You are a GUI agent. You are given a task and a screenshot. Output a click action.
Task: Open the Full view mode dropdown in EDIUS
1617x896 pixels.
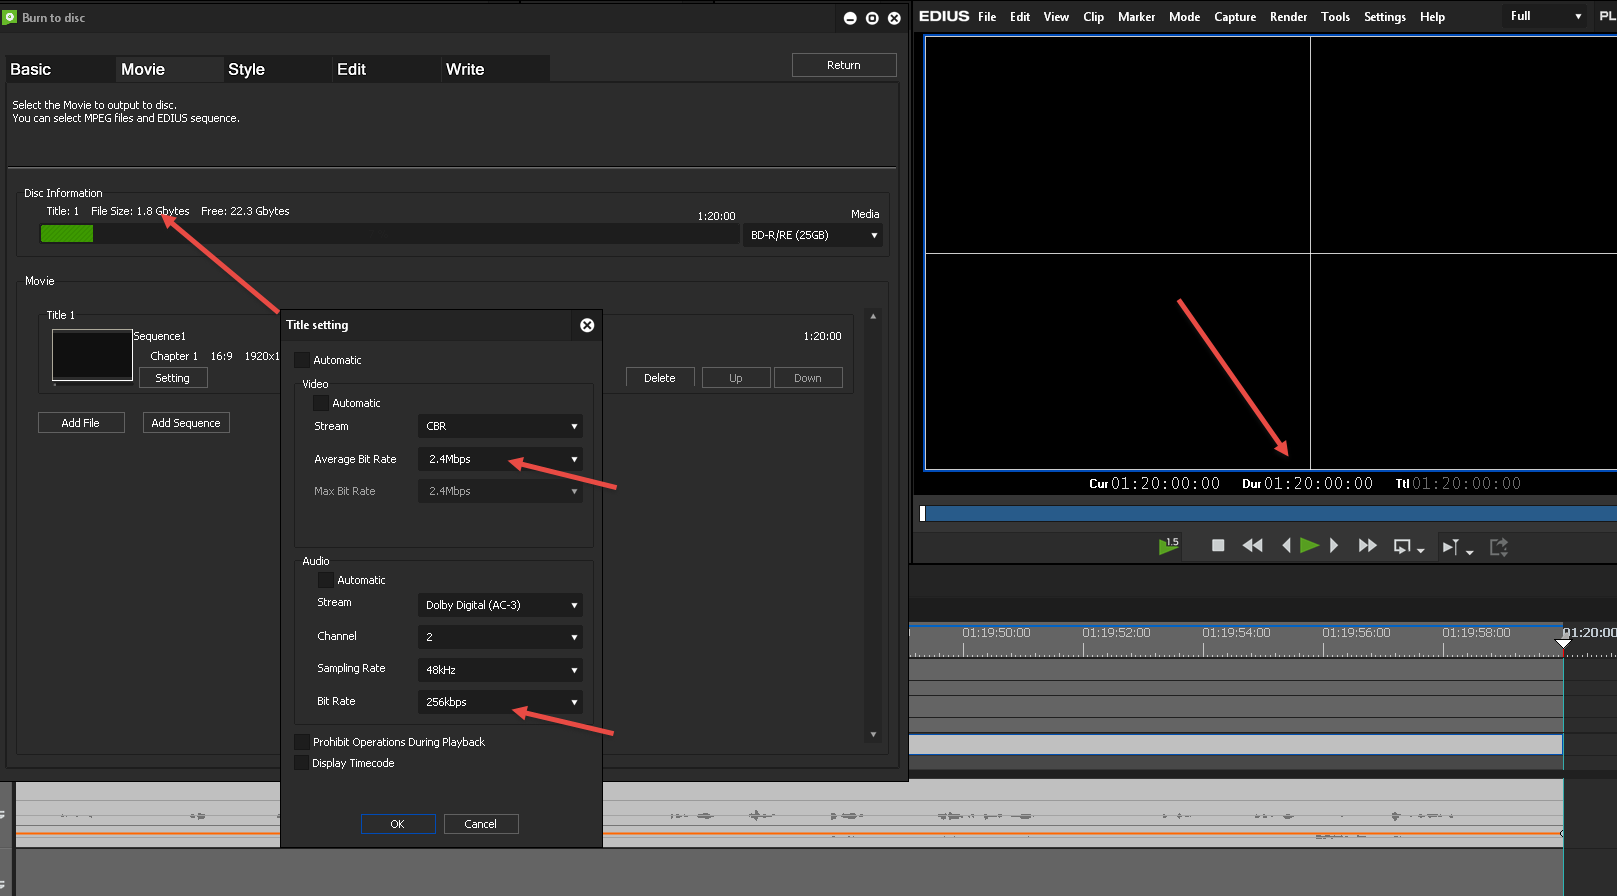1545,16
